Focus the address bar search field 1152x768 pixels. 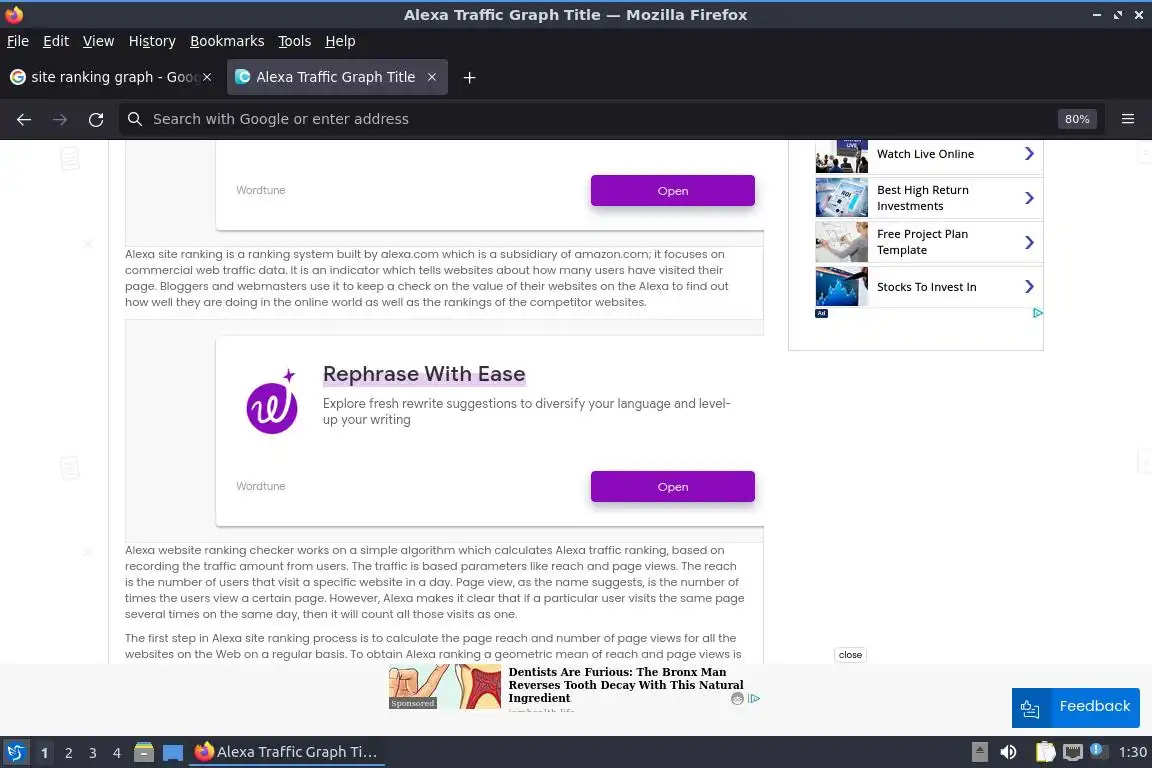pyautogui.click(x=588, y=119)
